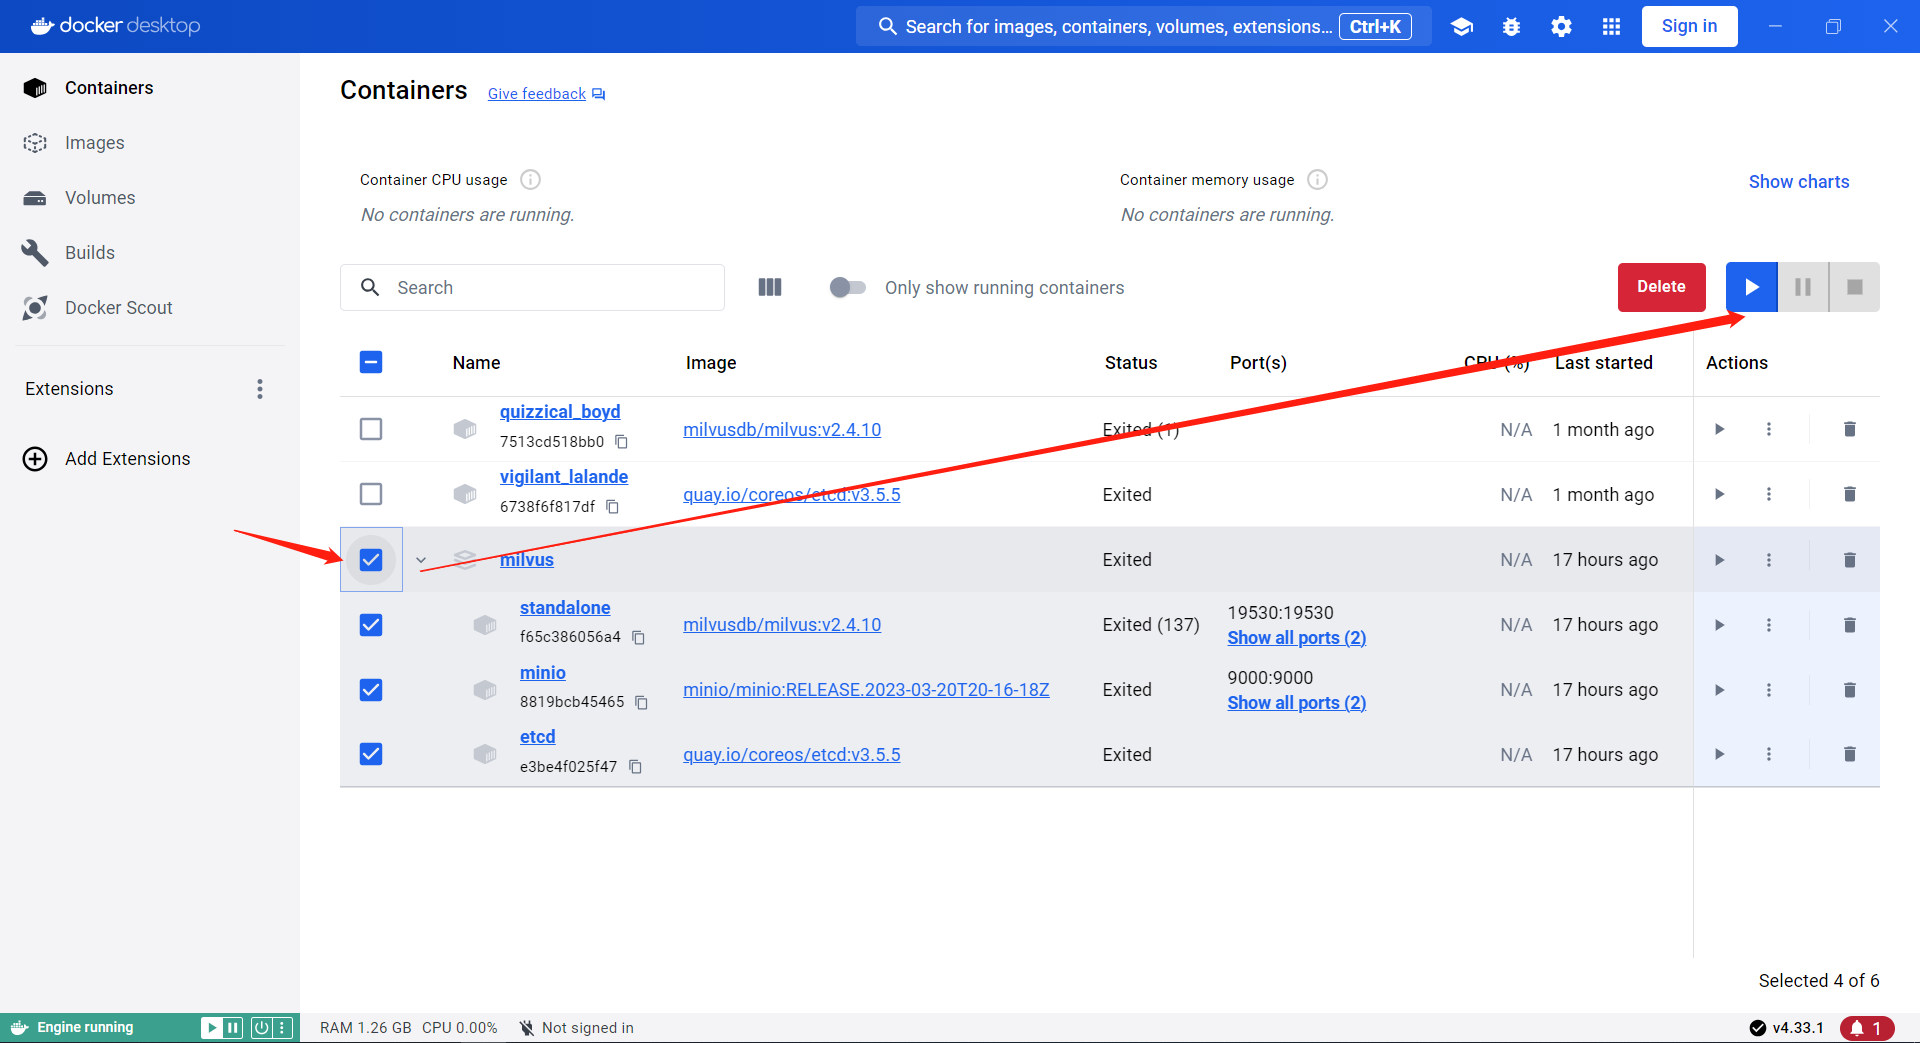The width and height of the screenshot is (1920, 1043).
Task: Start the vigilant_lalande container
Action: pos(1719,494)
